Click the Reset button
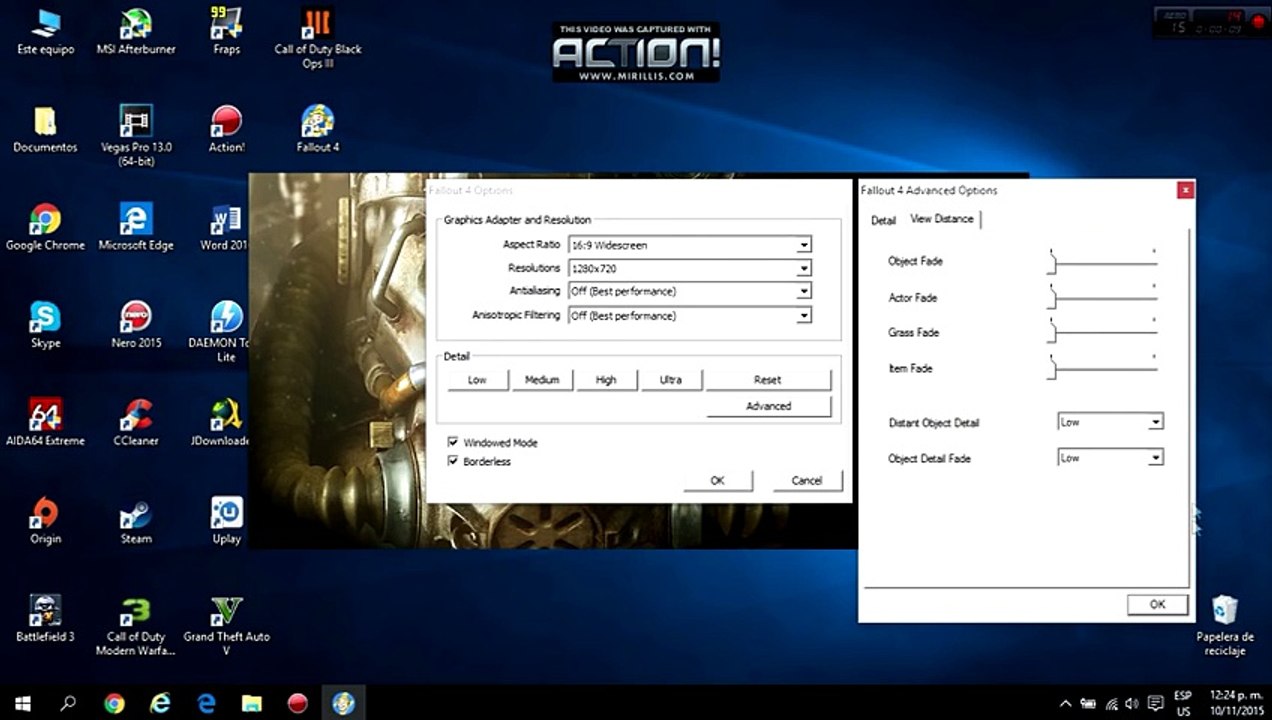This screenshot has height=720, width=1272. pyautogui.click(x=768, y=380)
